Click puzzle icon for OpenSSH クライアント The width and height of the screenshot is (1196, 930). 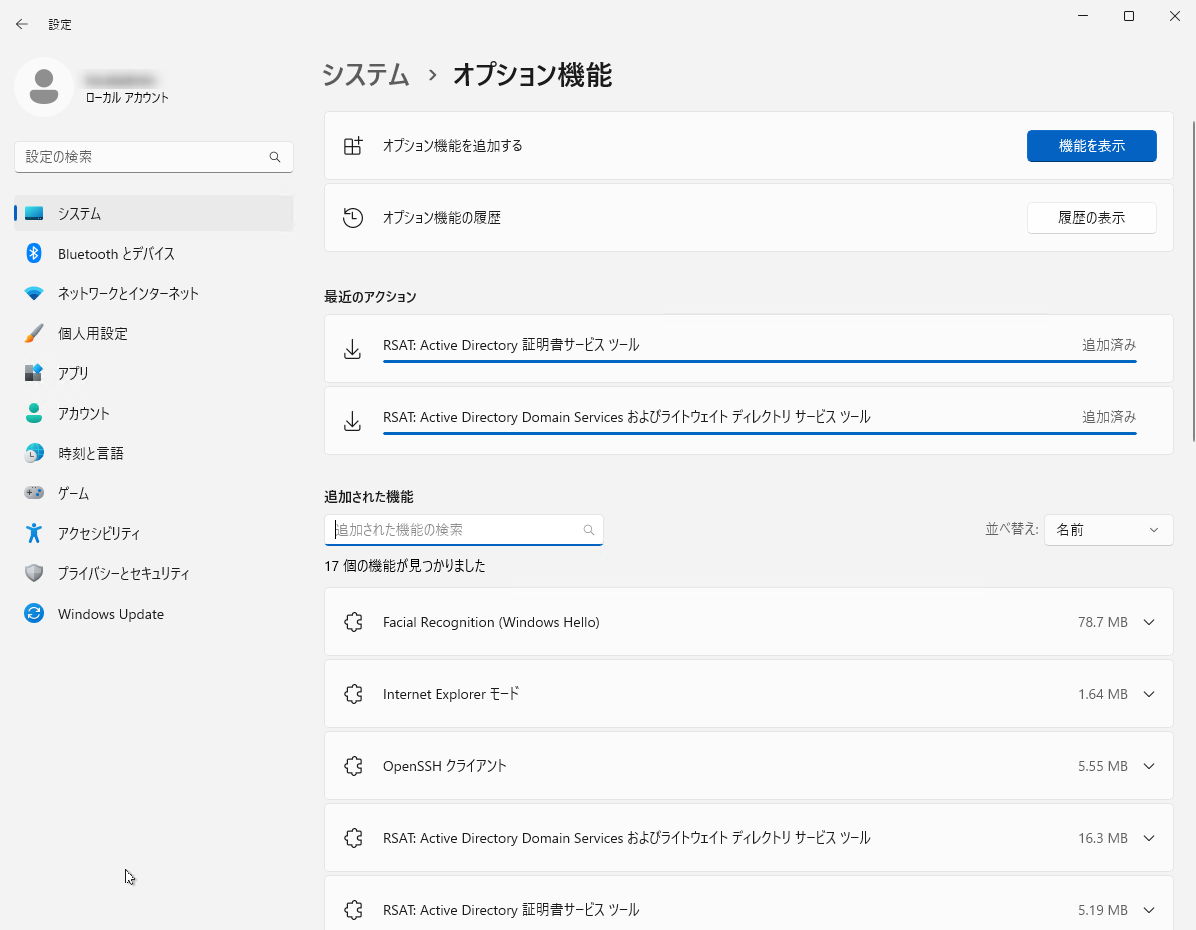coord(353,766)
